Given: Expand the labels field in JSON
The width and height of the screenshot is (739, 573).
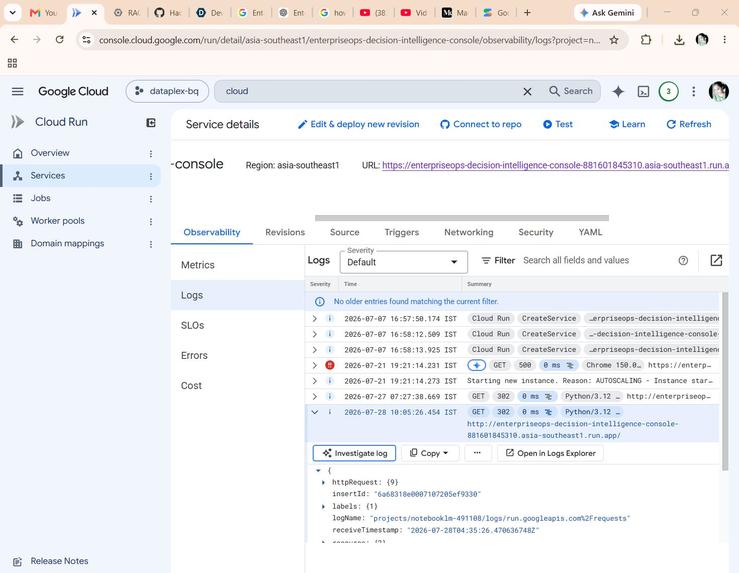Looking at the screenshot, I should click(323, 507).
